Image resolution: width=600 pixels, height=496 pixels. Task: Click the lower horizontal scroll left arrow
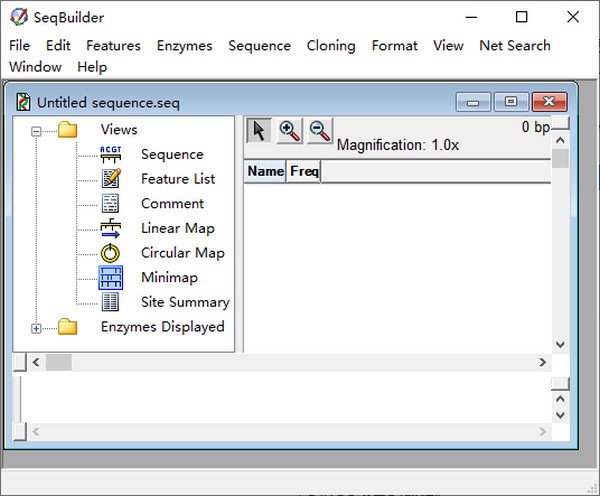(x=36, y=432)
